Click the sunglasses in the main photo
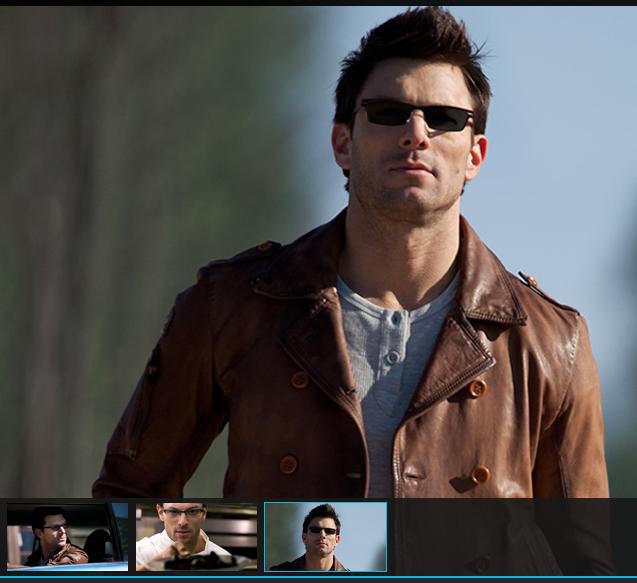 415,115
